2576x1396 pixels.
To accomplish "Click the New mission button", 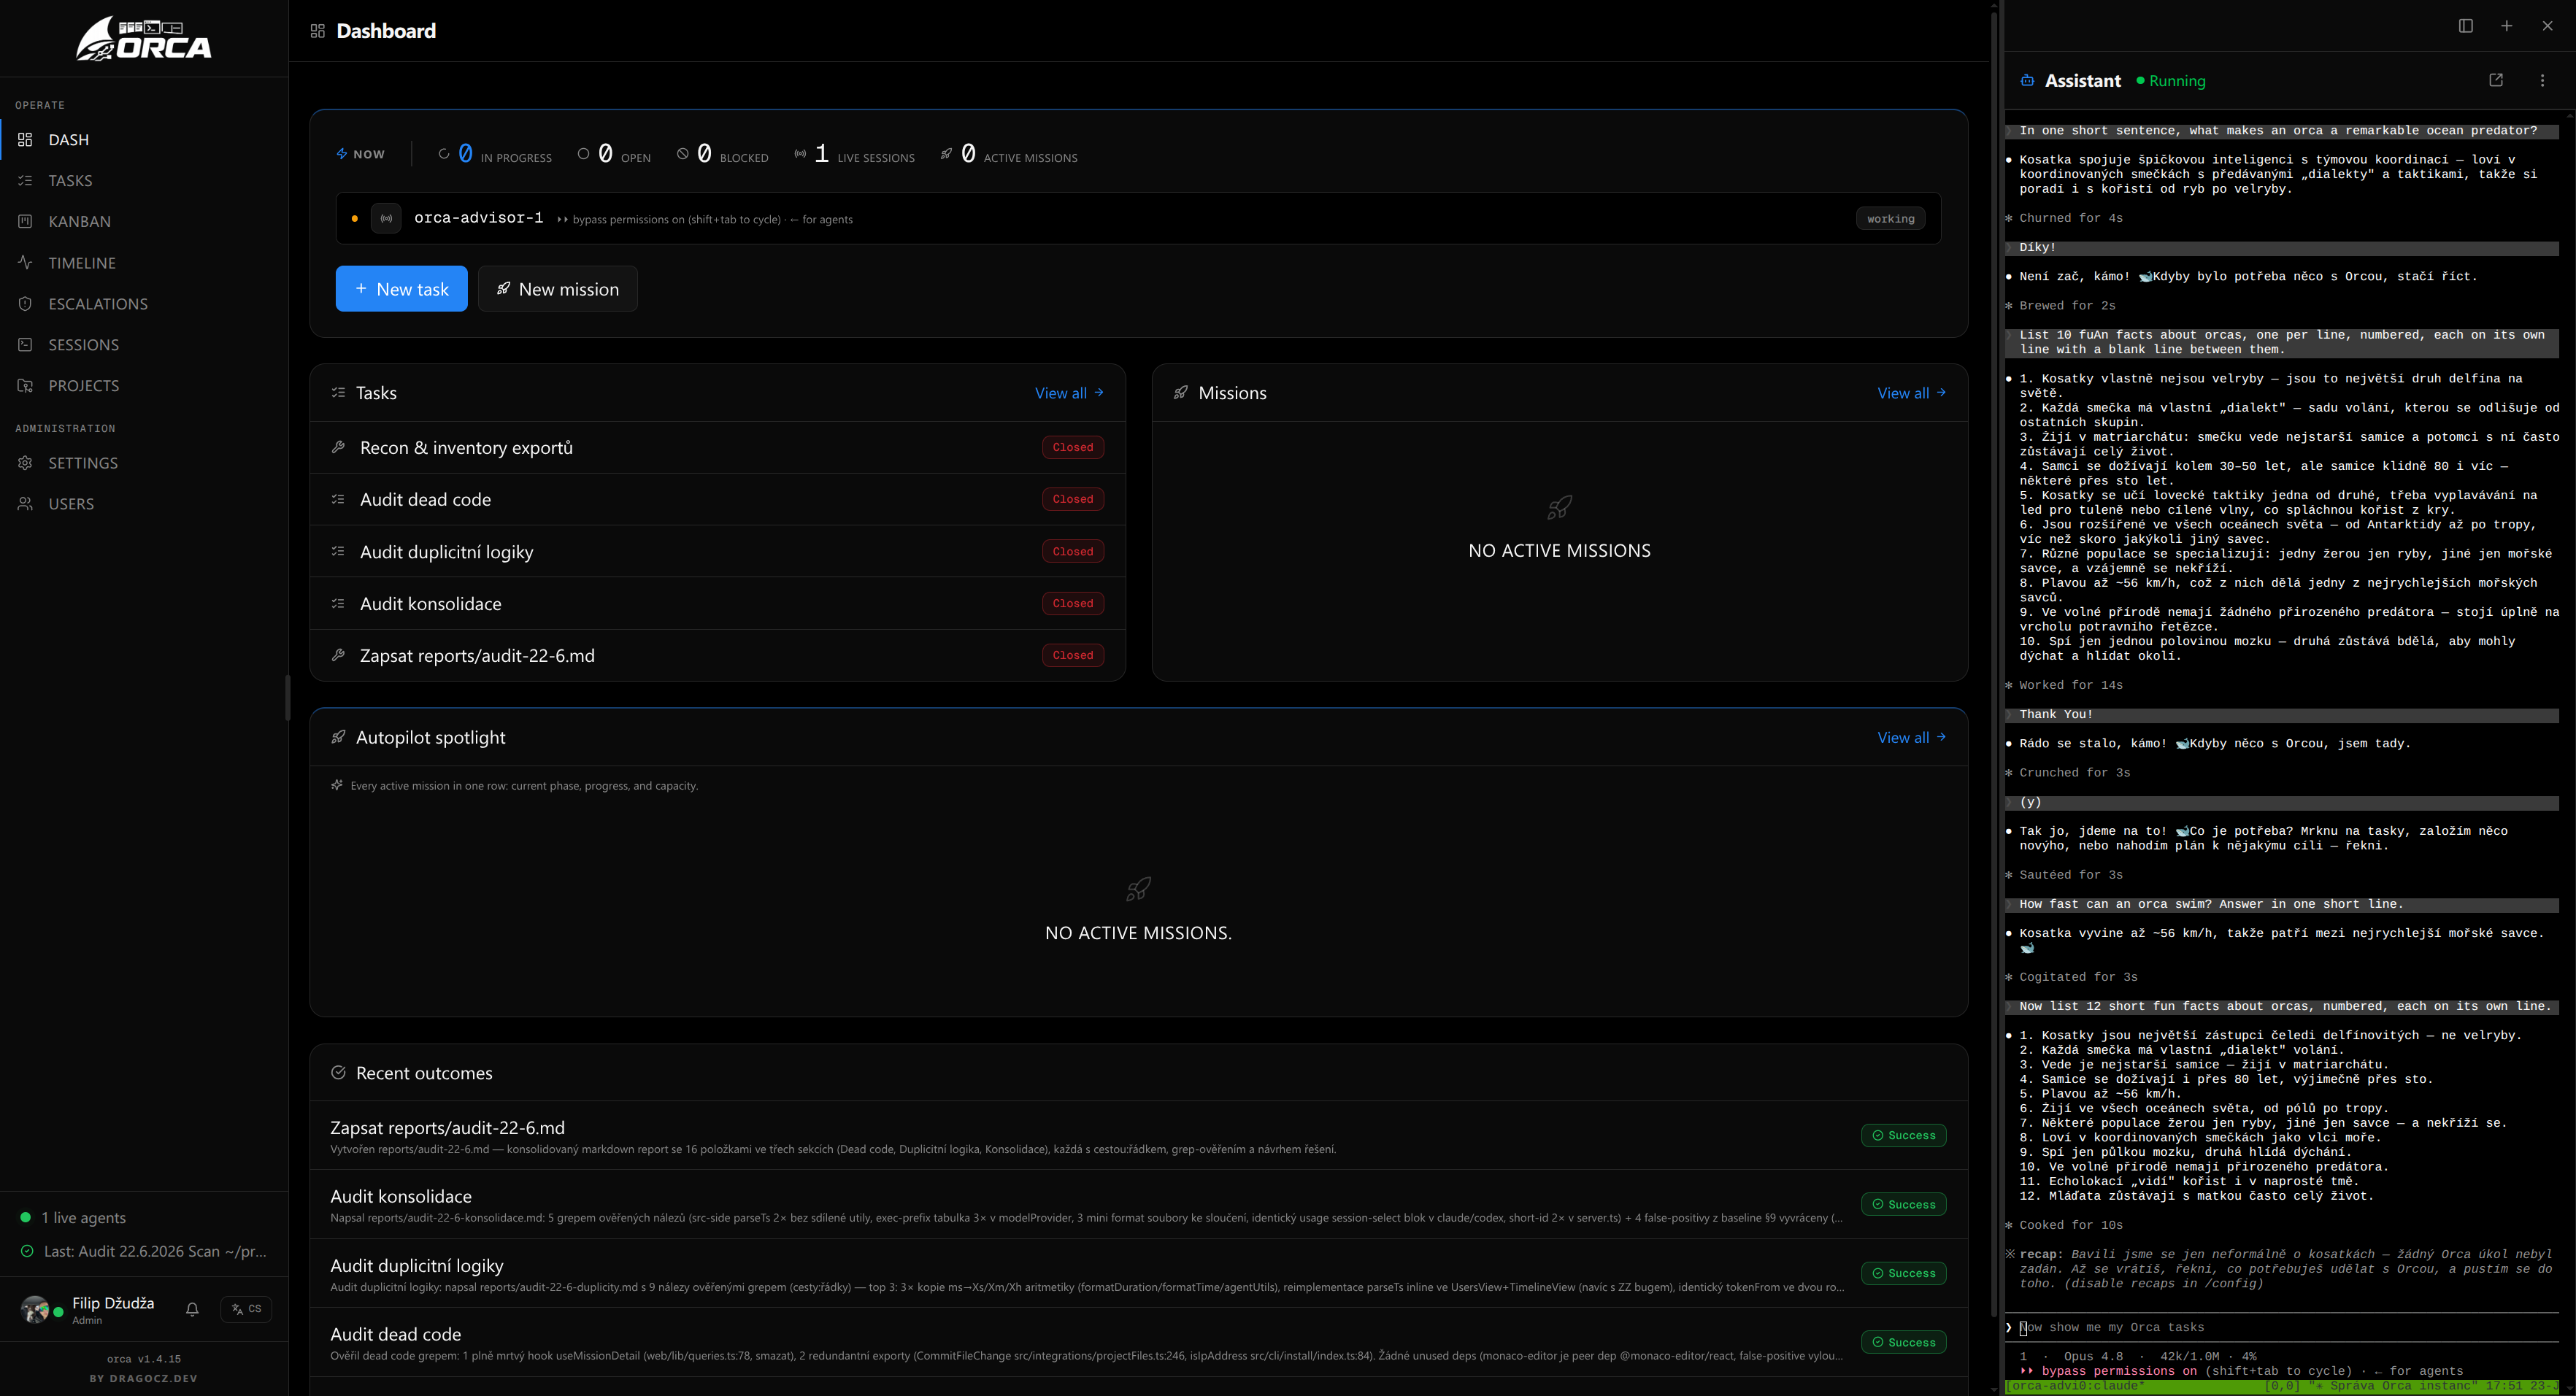I will (558, 289).
